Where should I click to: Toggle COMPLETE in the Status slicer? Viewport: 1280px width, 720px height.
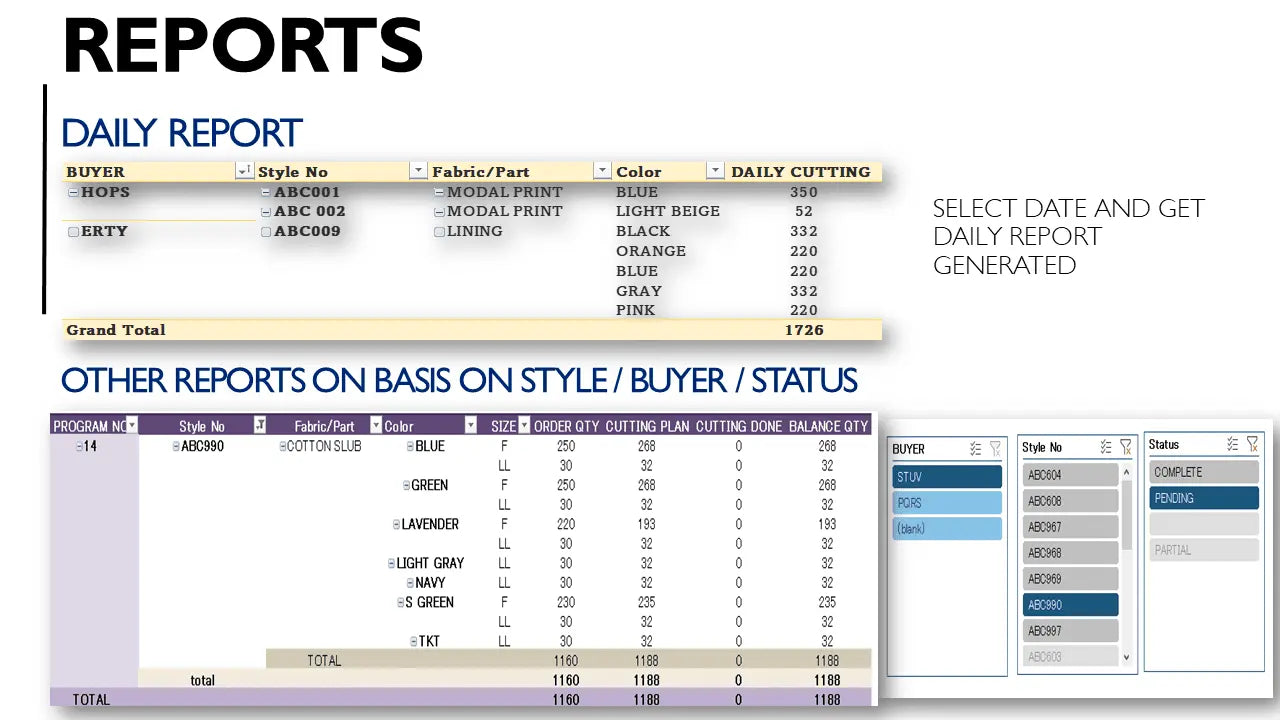[x=1203, y=471]
